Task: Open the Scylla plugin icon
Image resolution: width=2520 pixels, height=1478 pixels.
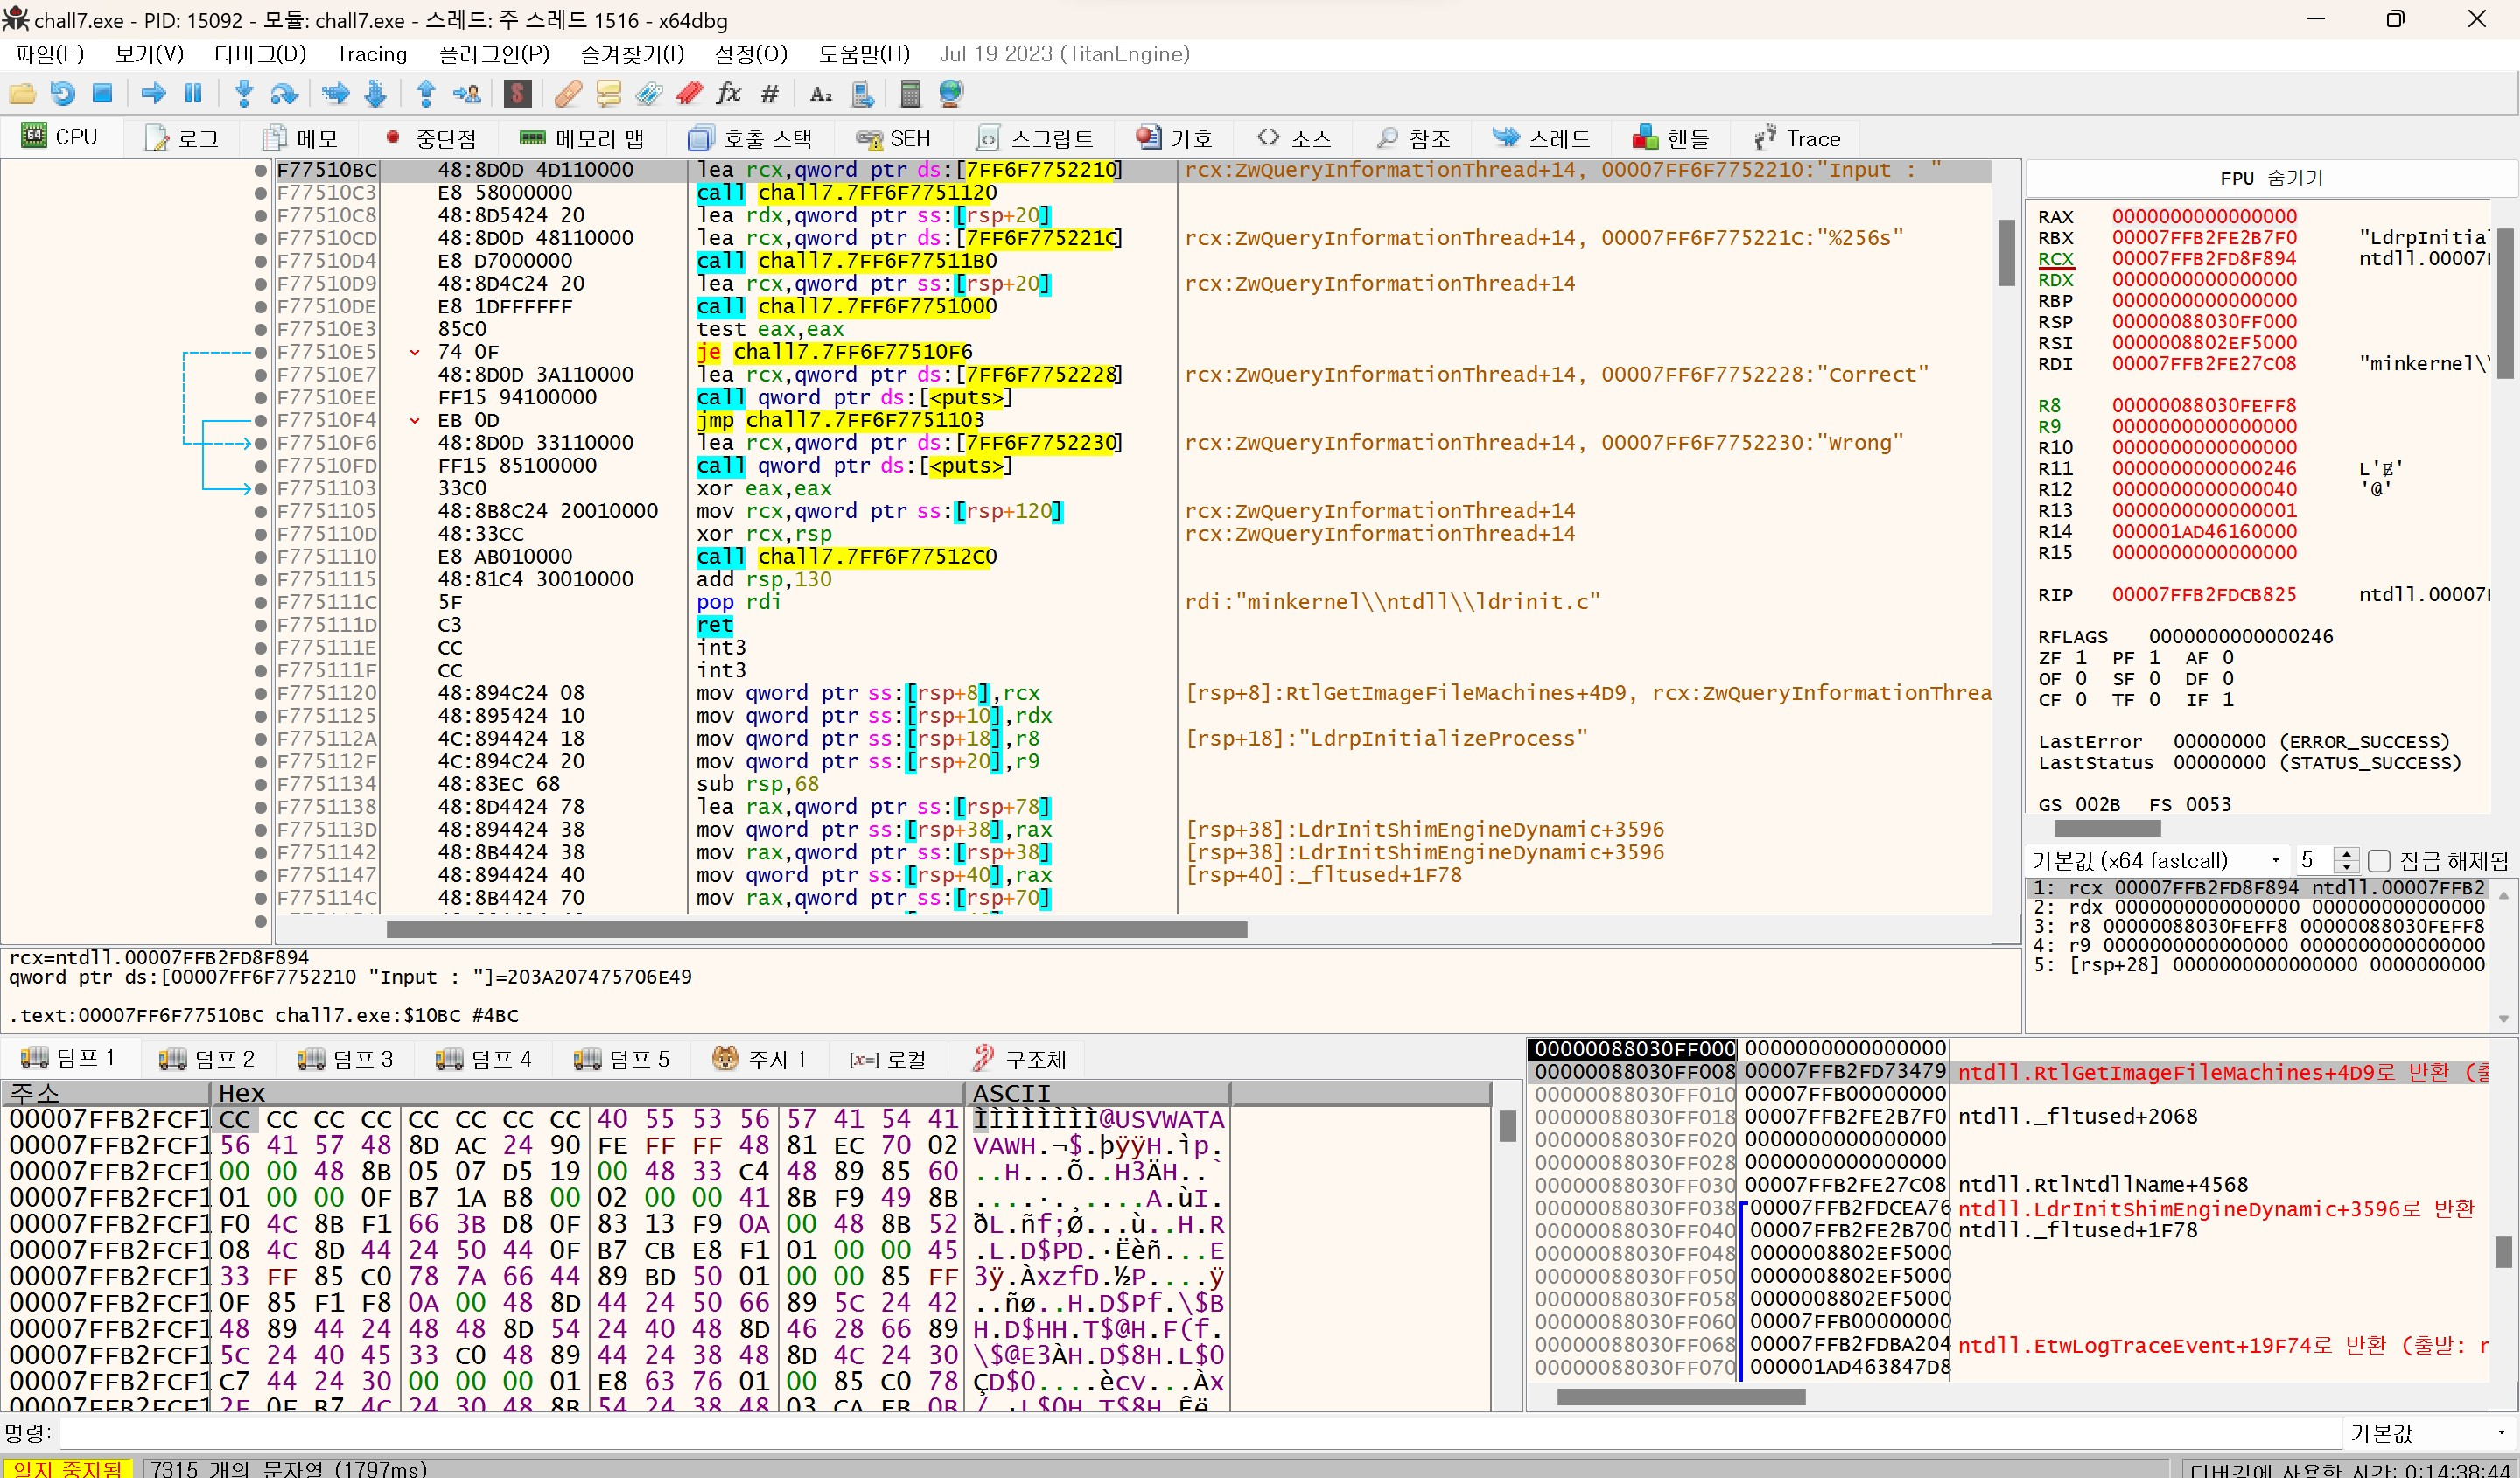Action: 517,94
